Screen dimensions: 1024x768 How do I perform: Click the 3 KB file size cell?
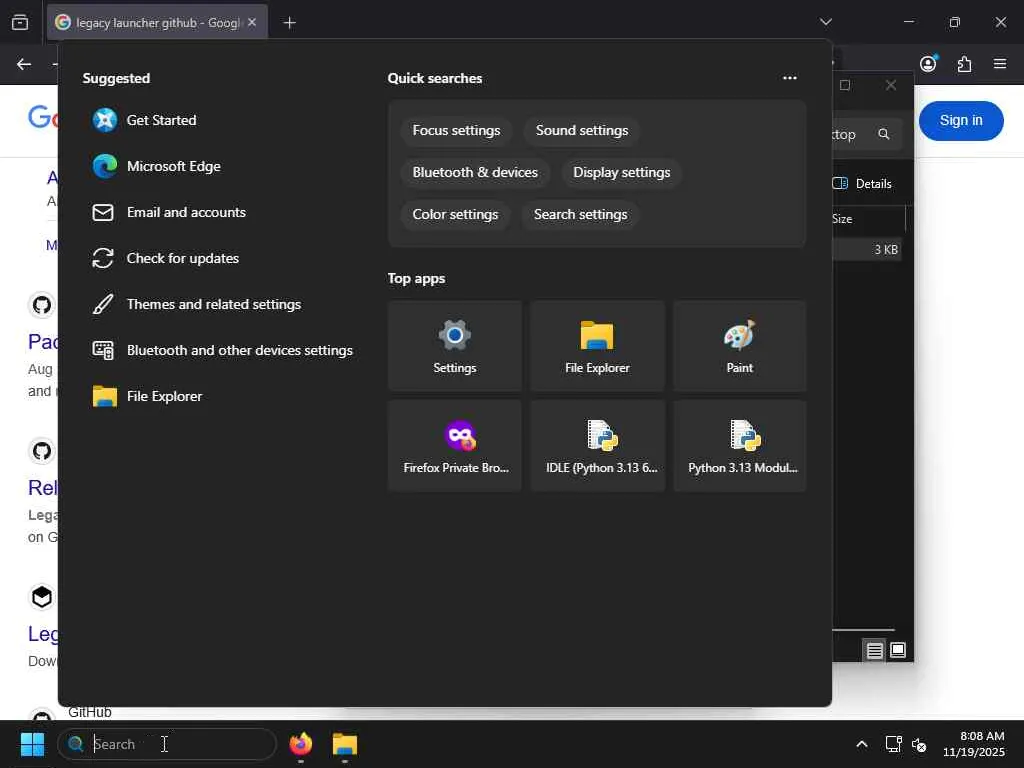[886, 249]
